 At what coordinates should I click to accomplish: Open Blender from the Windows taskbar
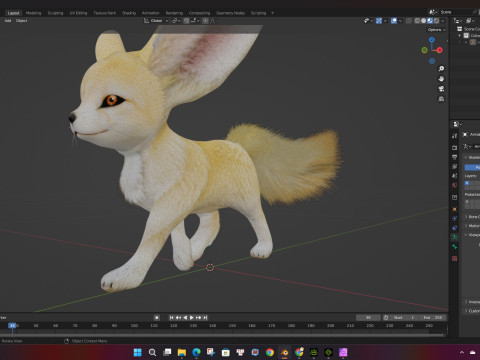point(284,352)
